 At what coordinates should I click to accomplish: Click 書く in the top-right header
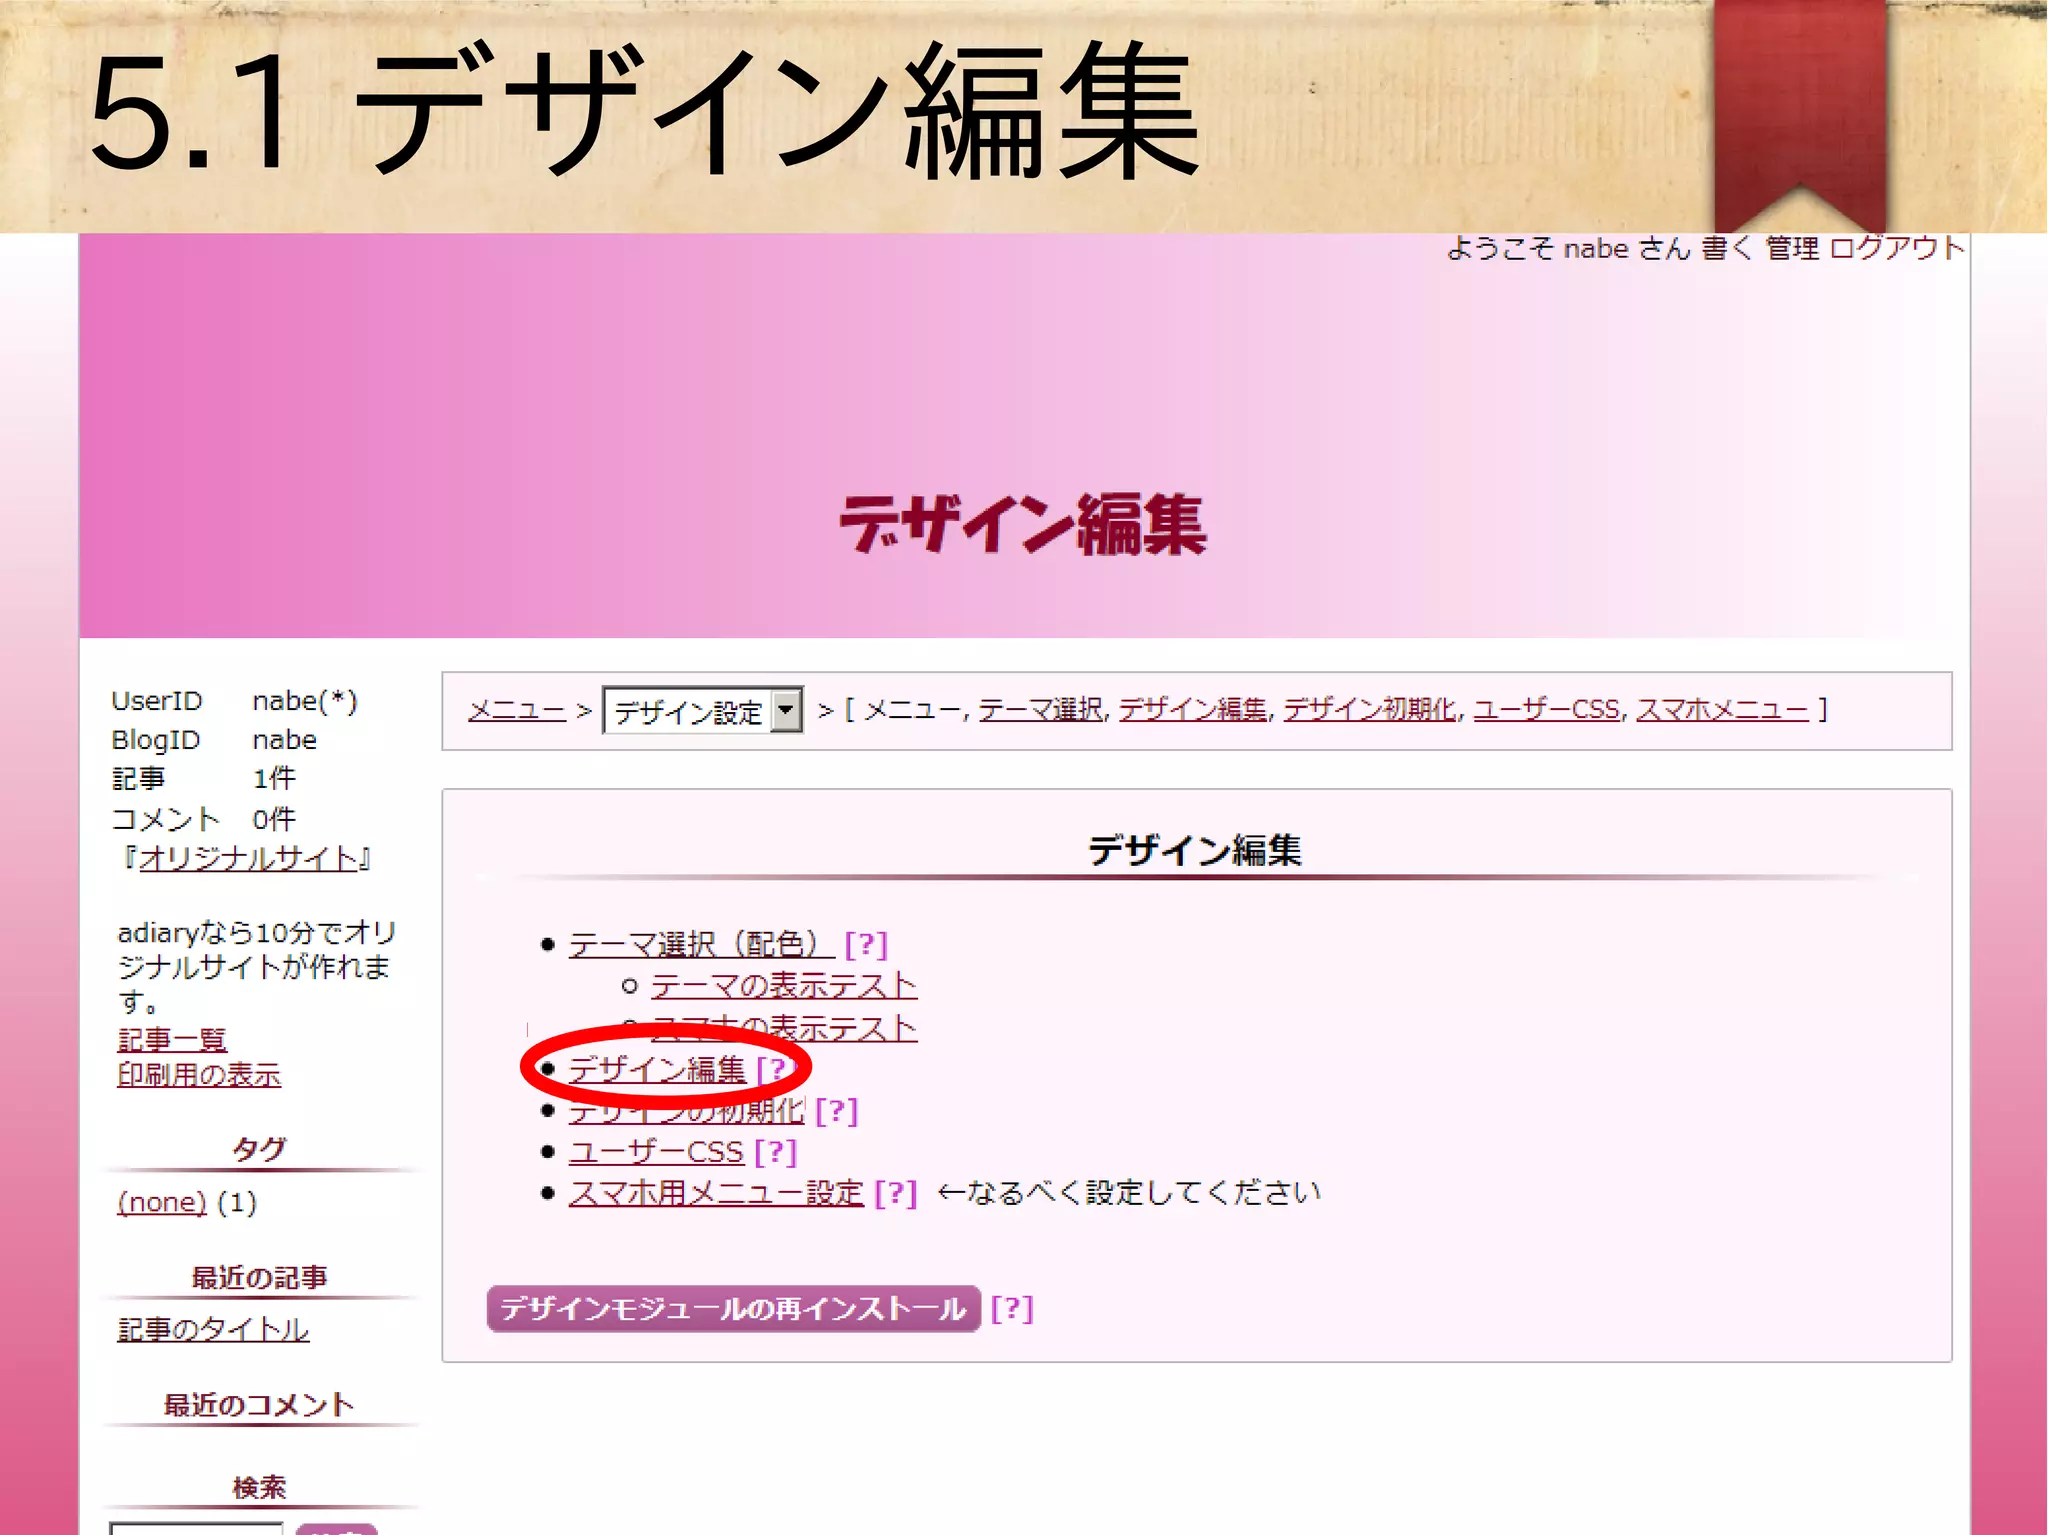(1727, 248)
